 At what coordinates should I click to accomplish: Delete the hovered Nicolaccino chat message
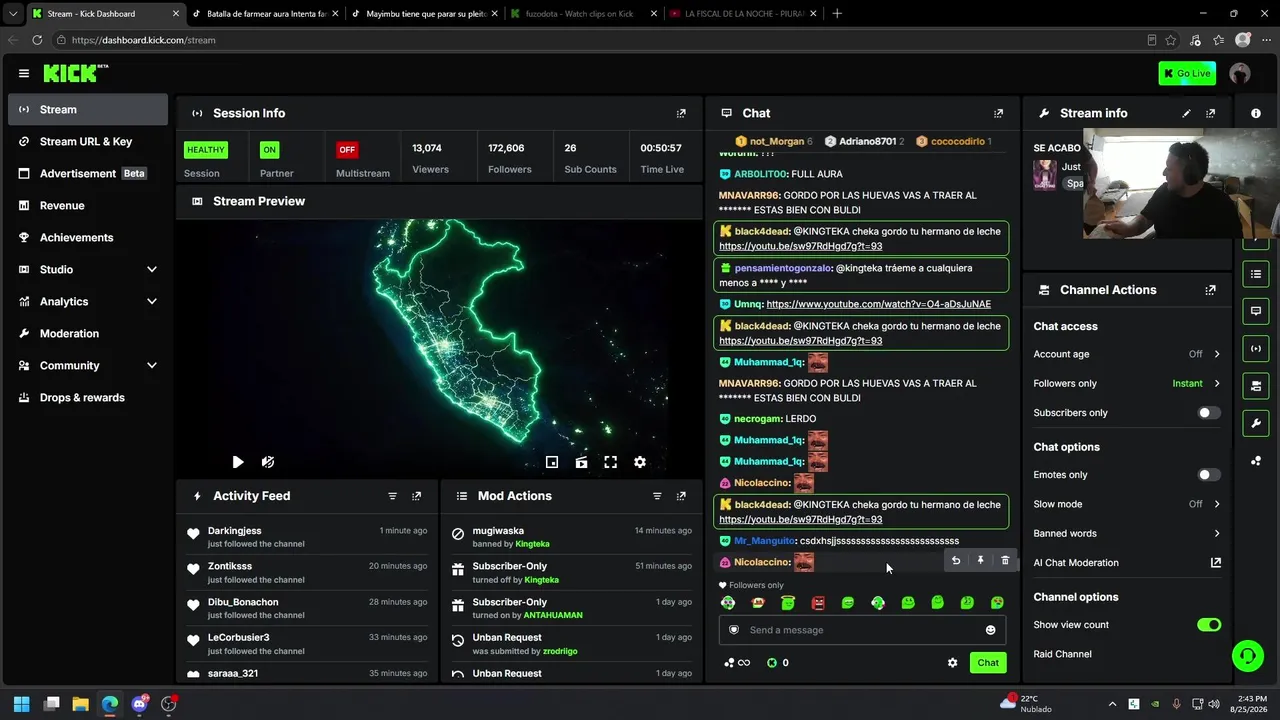1005,561
